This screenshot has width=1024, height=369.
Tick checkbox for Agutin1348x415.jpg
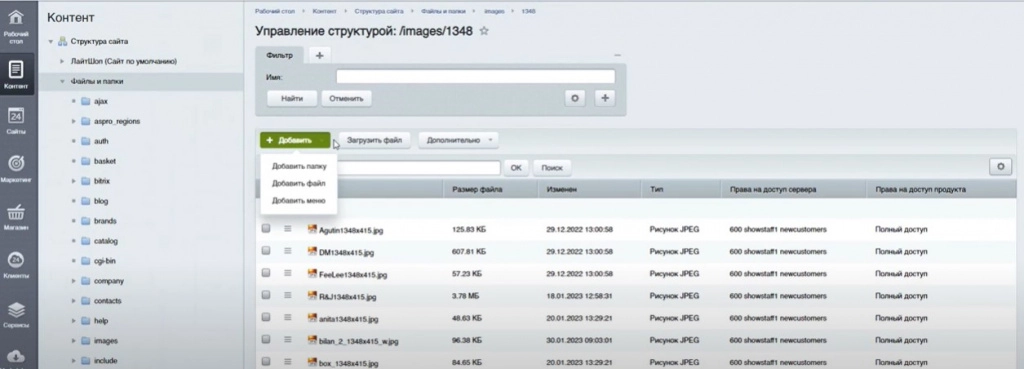point(266,229)
